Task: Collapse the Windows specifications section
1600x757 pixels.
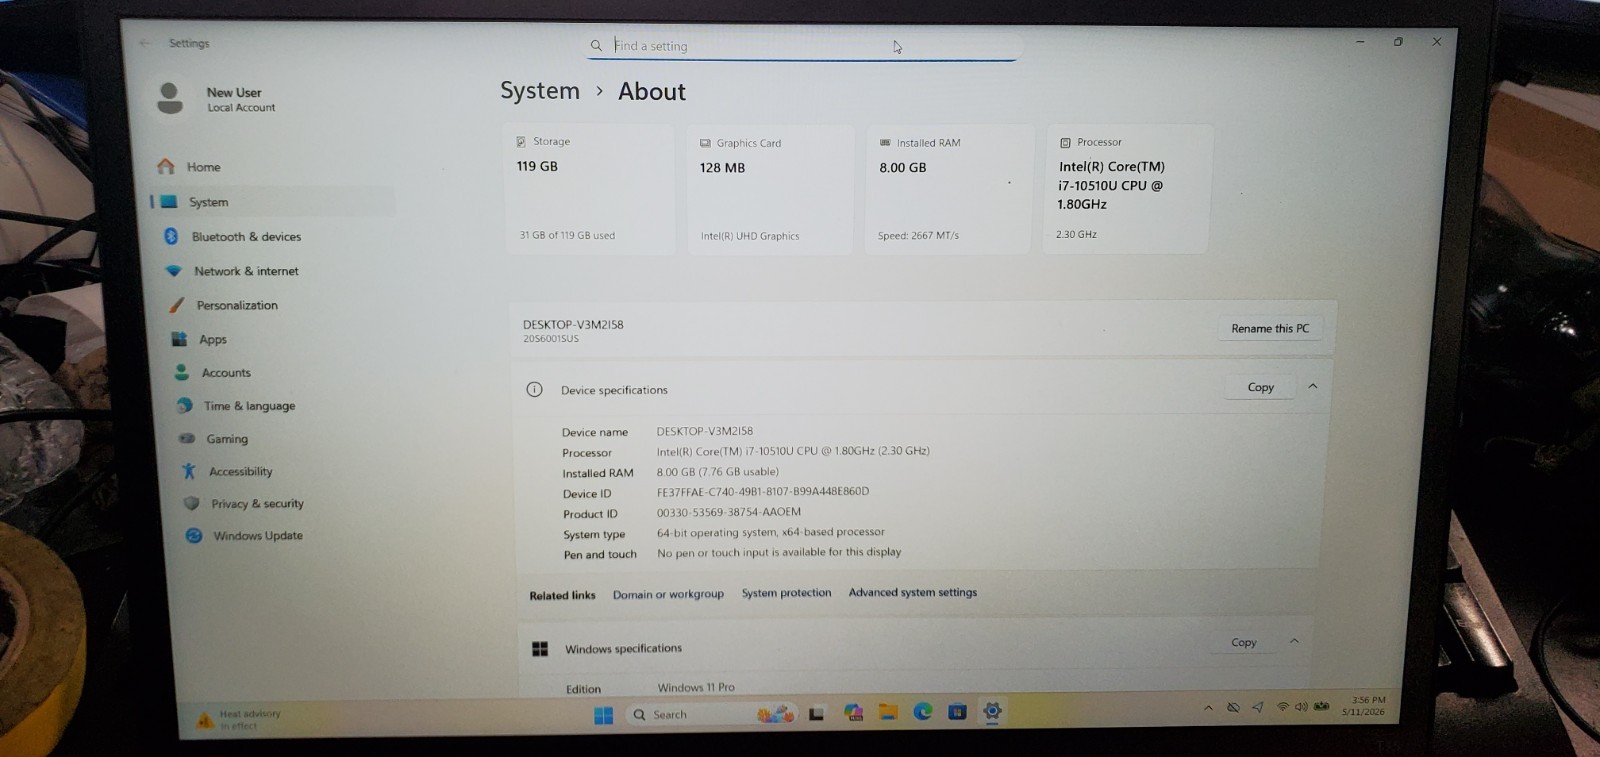Action: pyautogui.click(x=1294, y=641)
